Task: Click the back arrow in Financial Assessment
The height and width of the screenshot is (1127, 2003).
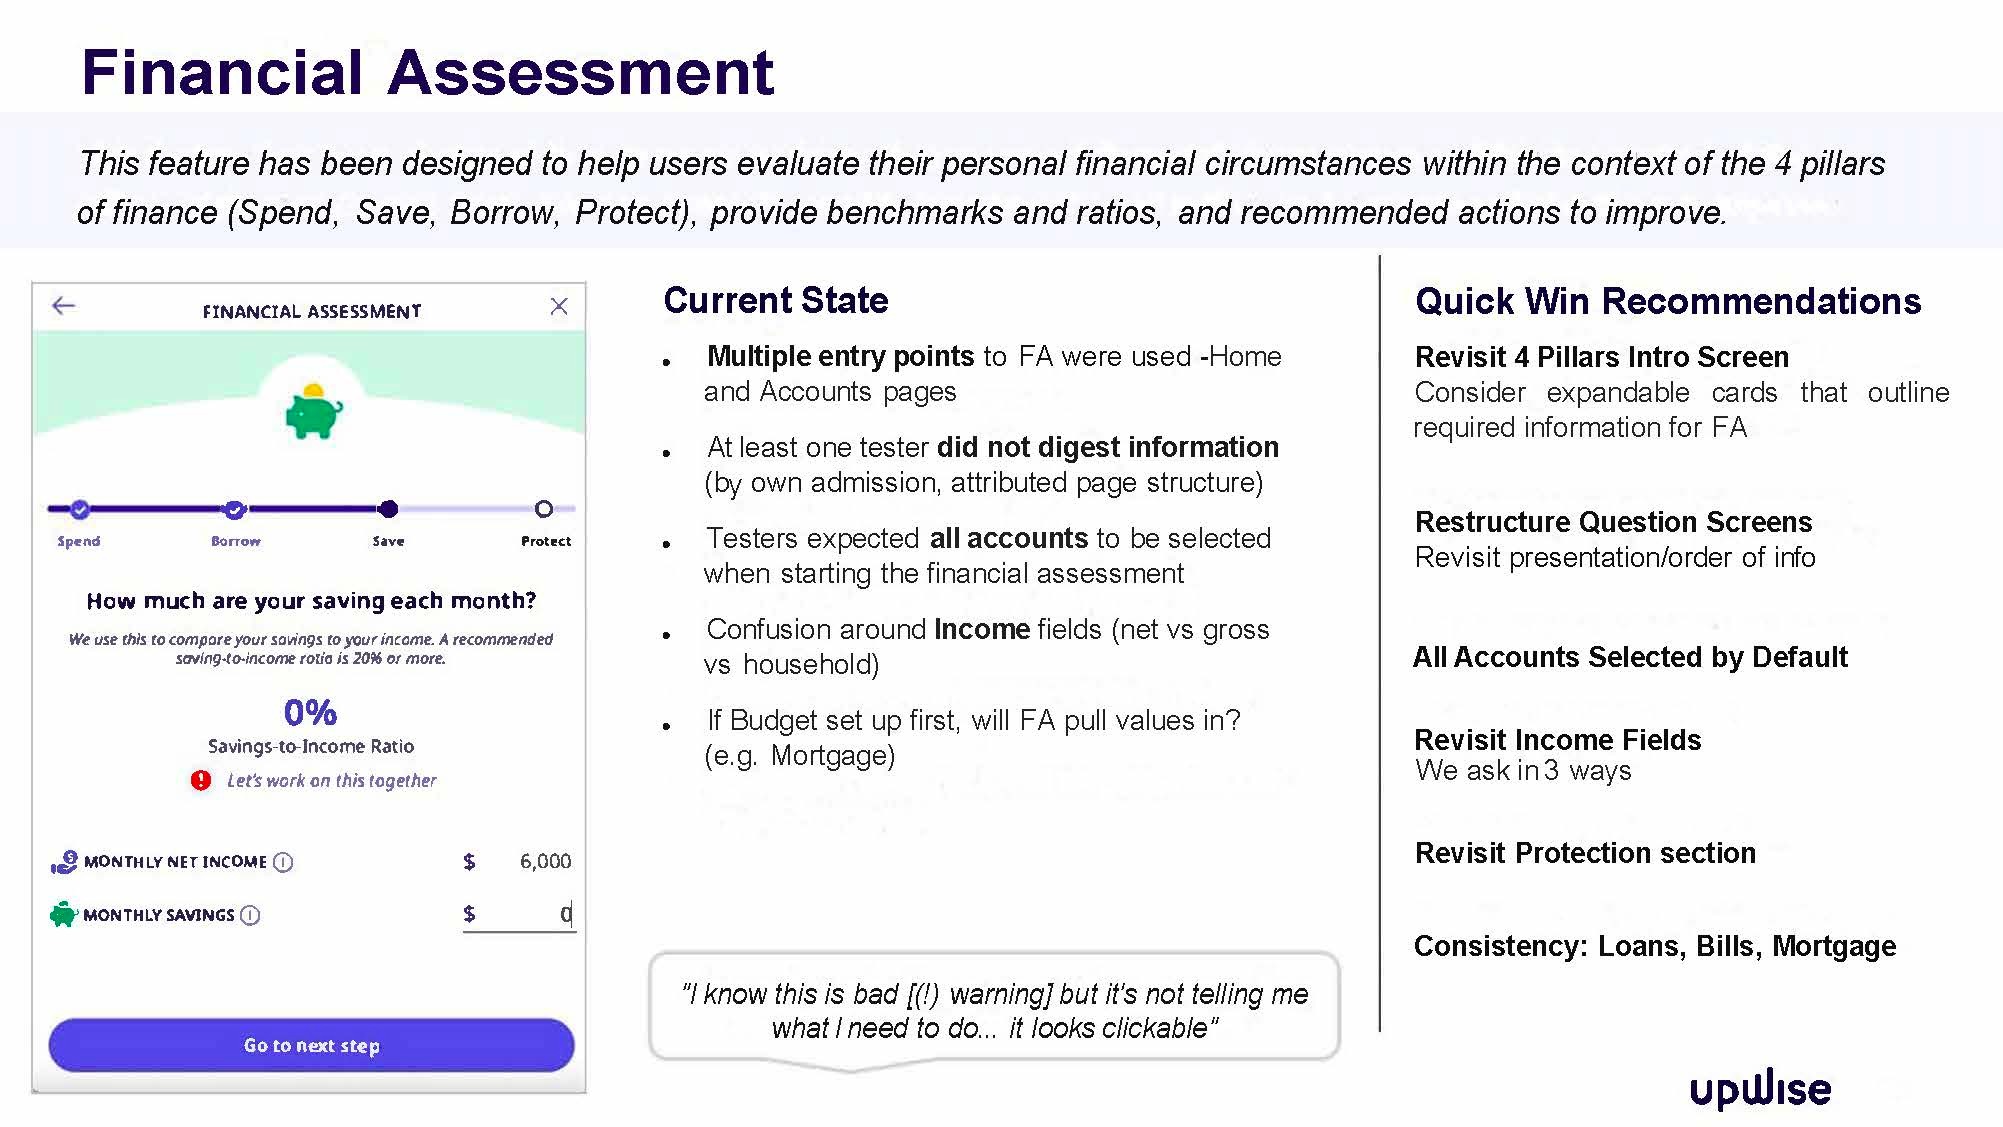Action: point(64,306)
